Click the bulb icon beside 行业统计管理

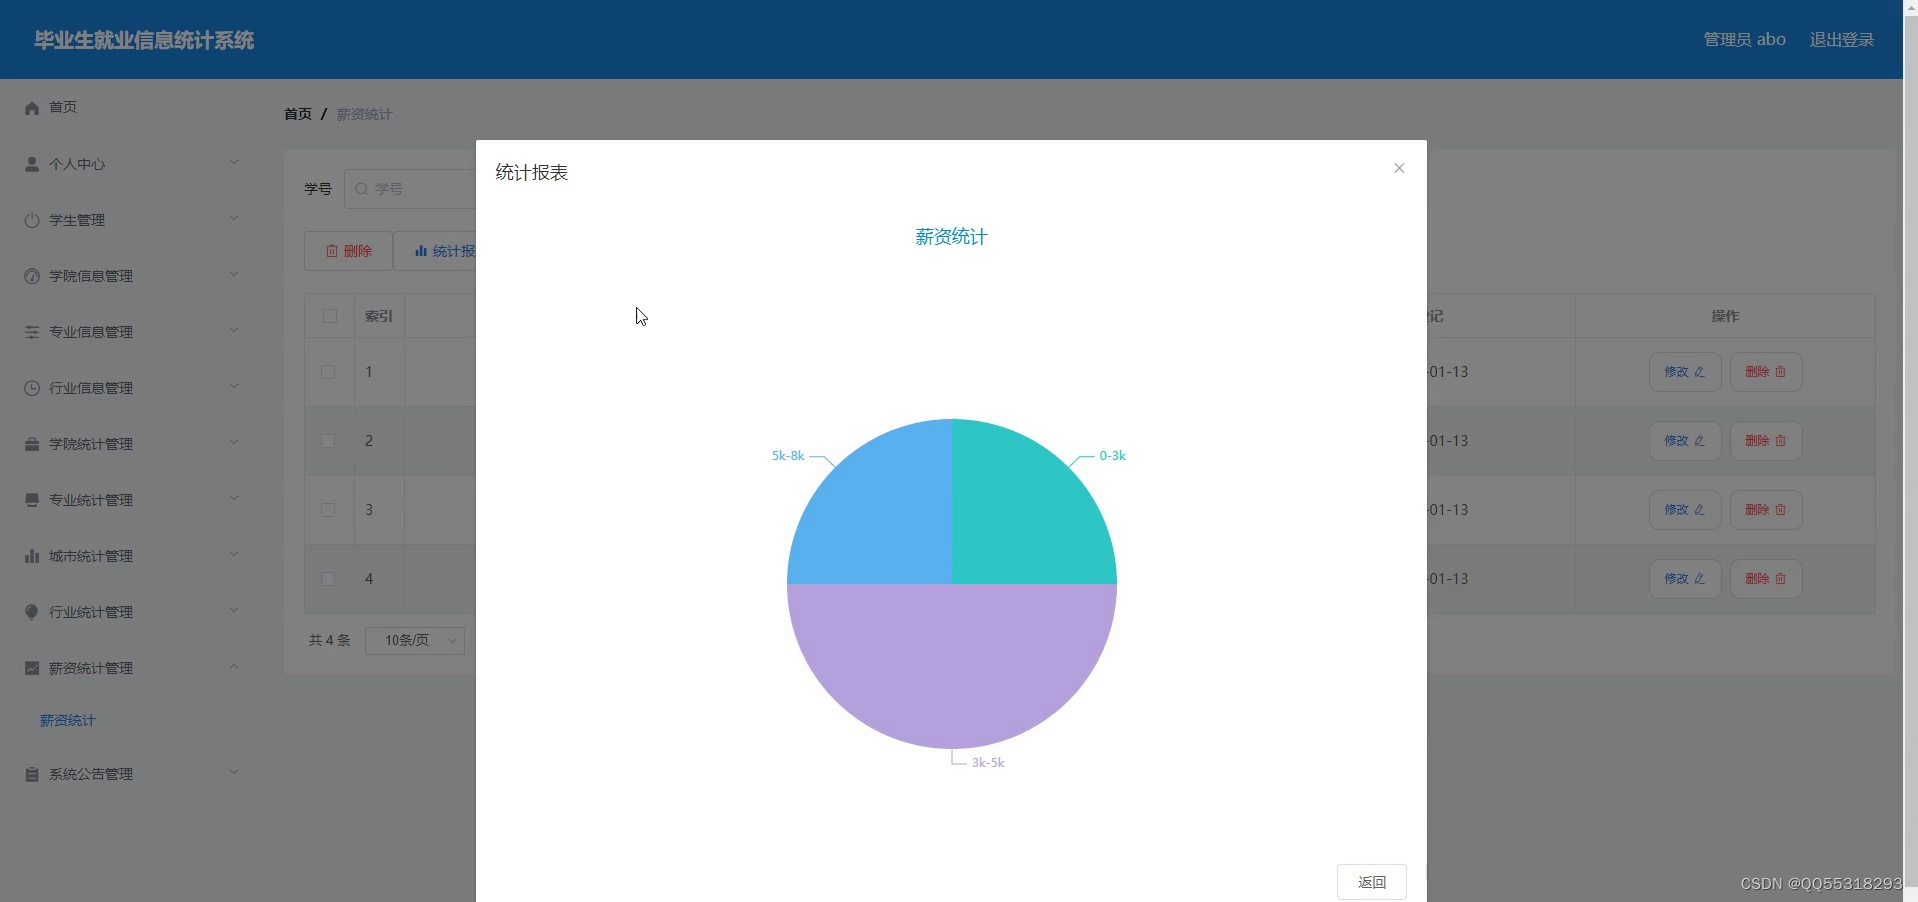pyautogui.click(x=32, y=612)
